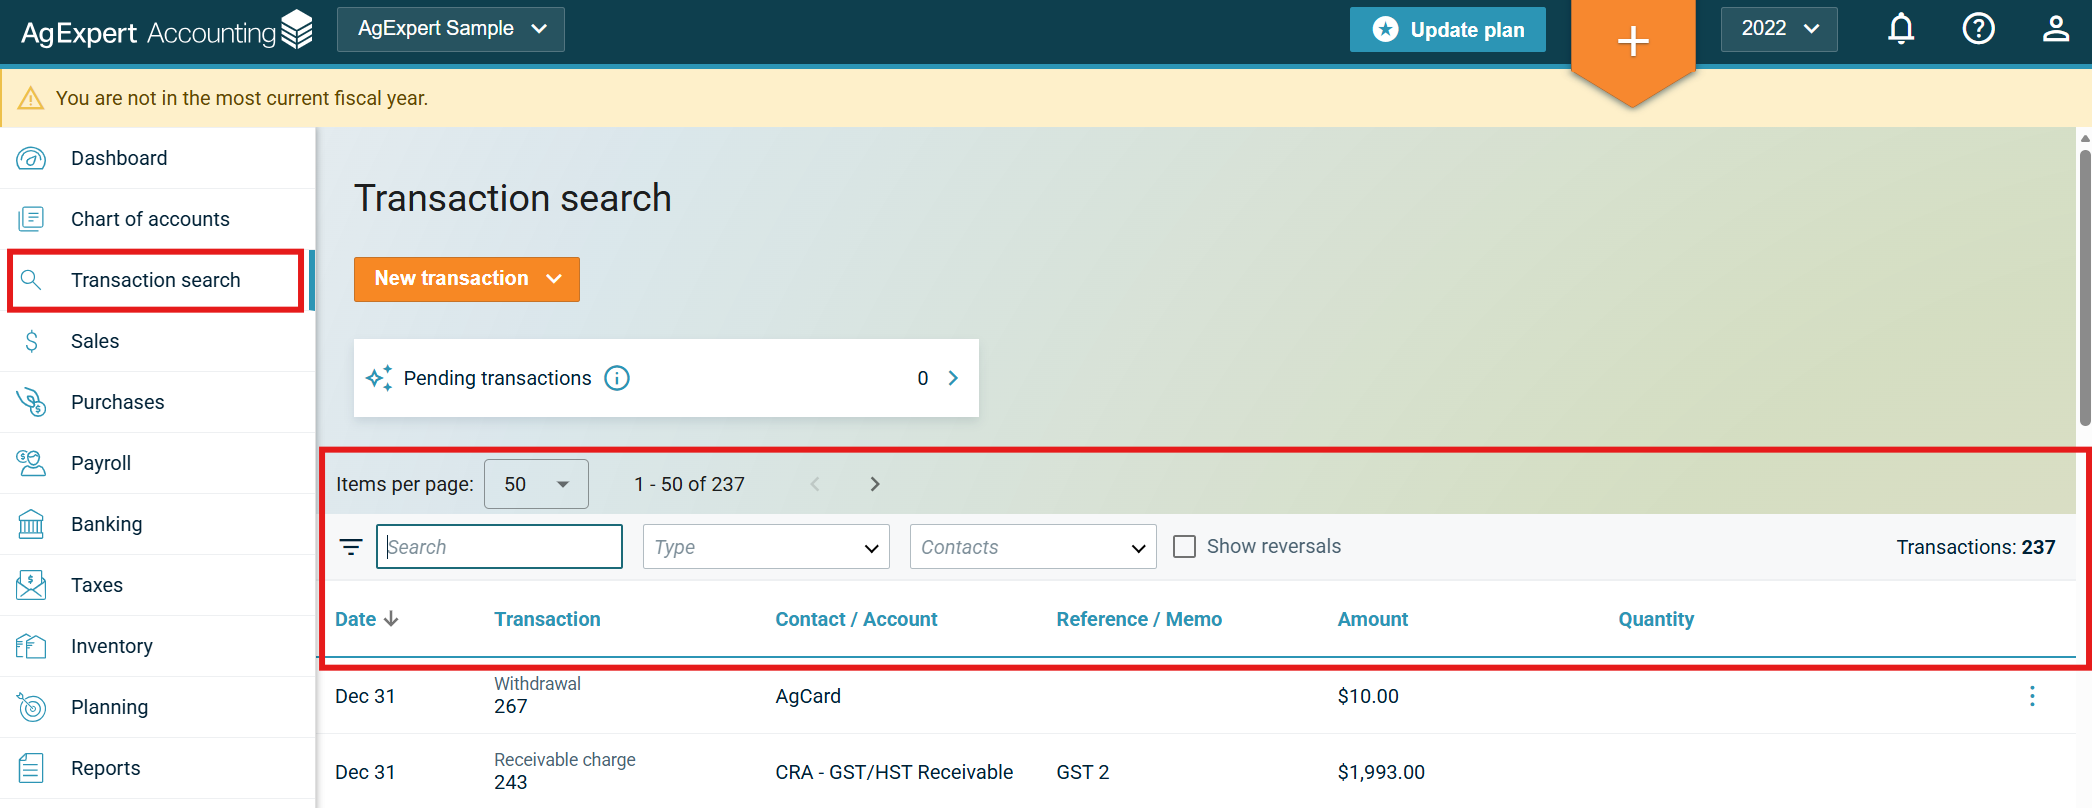The height and width of the screenshot is (808, 2092).
Task: Click the page vertical scrollbar
Action: [2084, 288]
